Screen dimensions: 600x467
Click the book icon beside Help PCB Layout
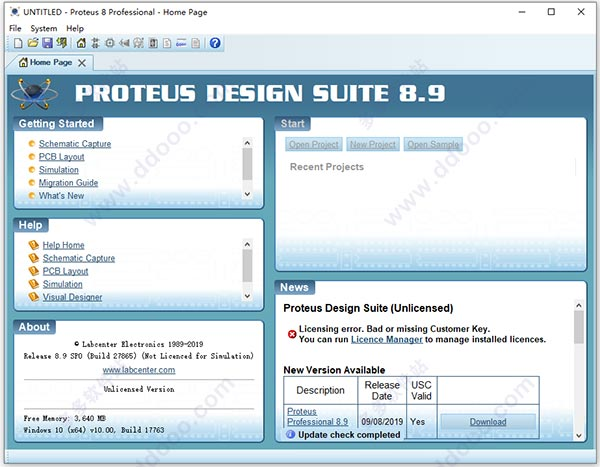pyautogui.click(x=34, y=271)
